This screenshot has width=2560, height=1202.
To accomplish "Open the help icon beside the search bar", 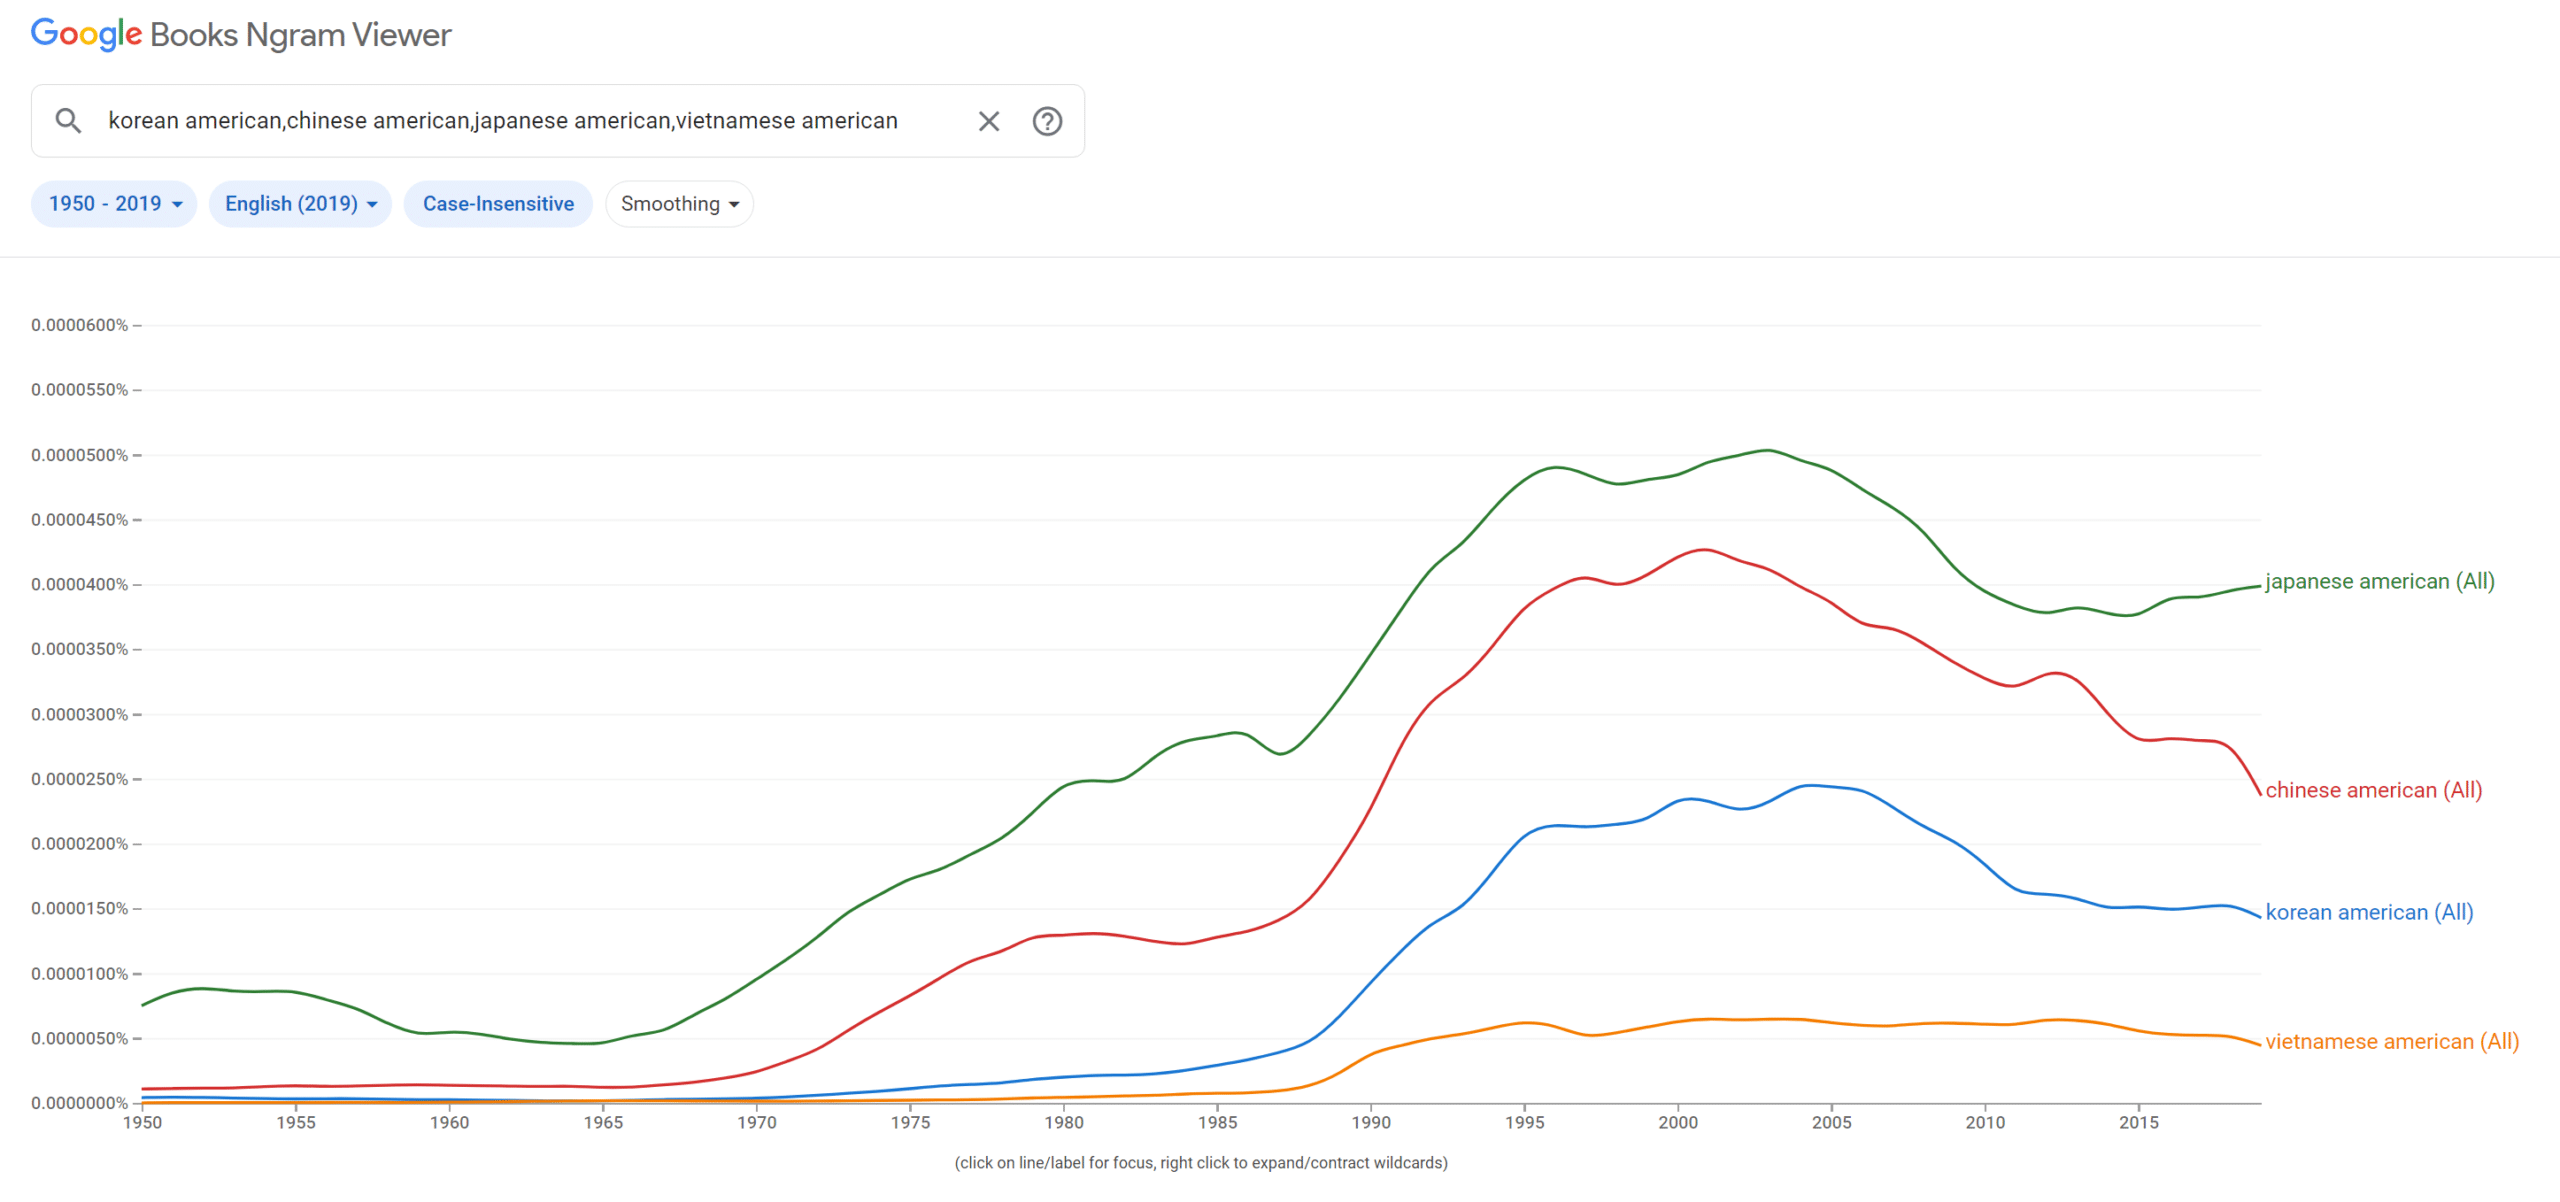I will [1047, 120].
